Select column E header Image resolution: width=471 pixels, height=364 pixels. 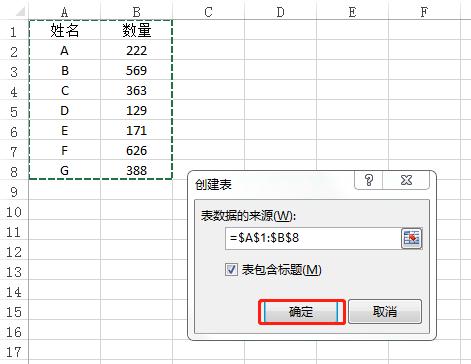(352, 12)
